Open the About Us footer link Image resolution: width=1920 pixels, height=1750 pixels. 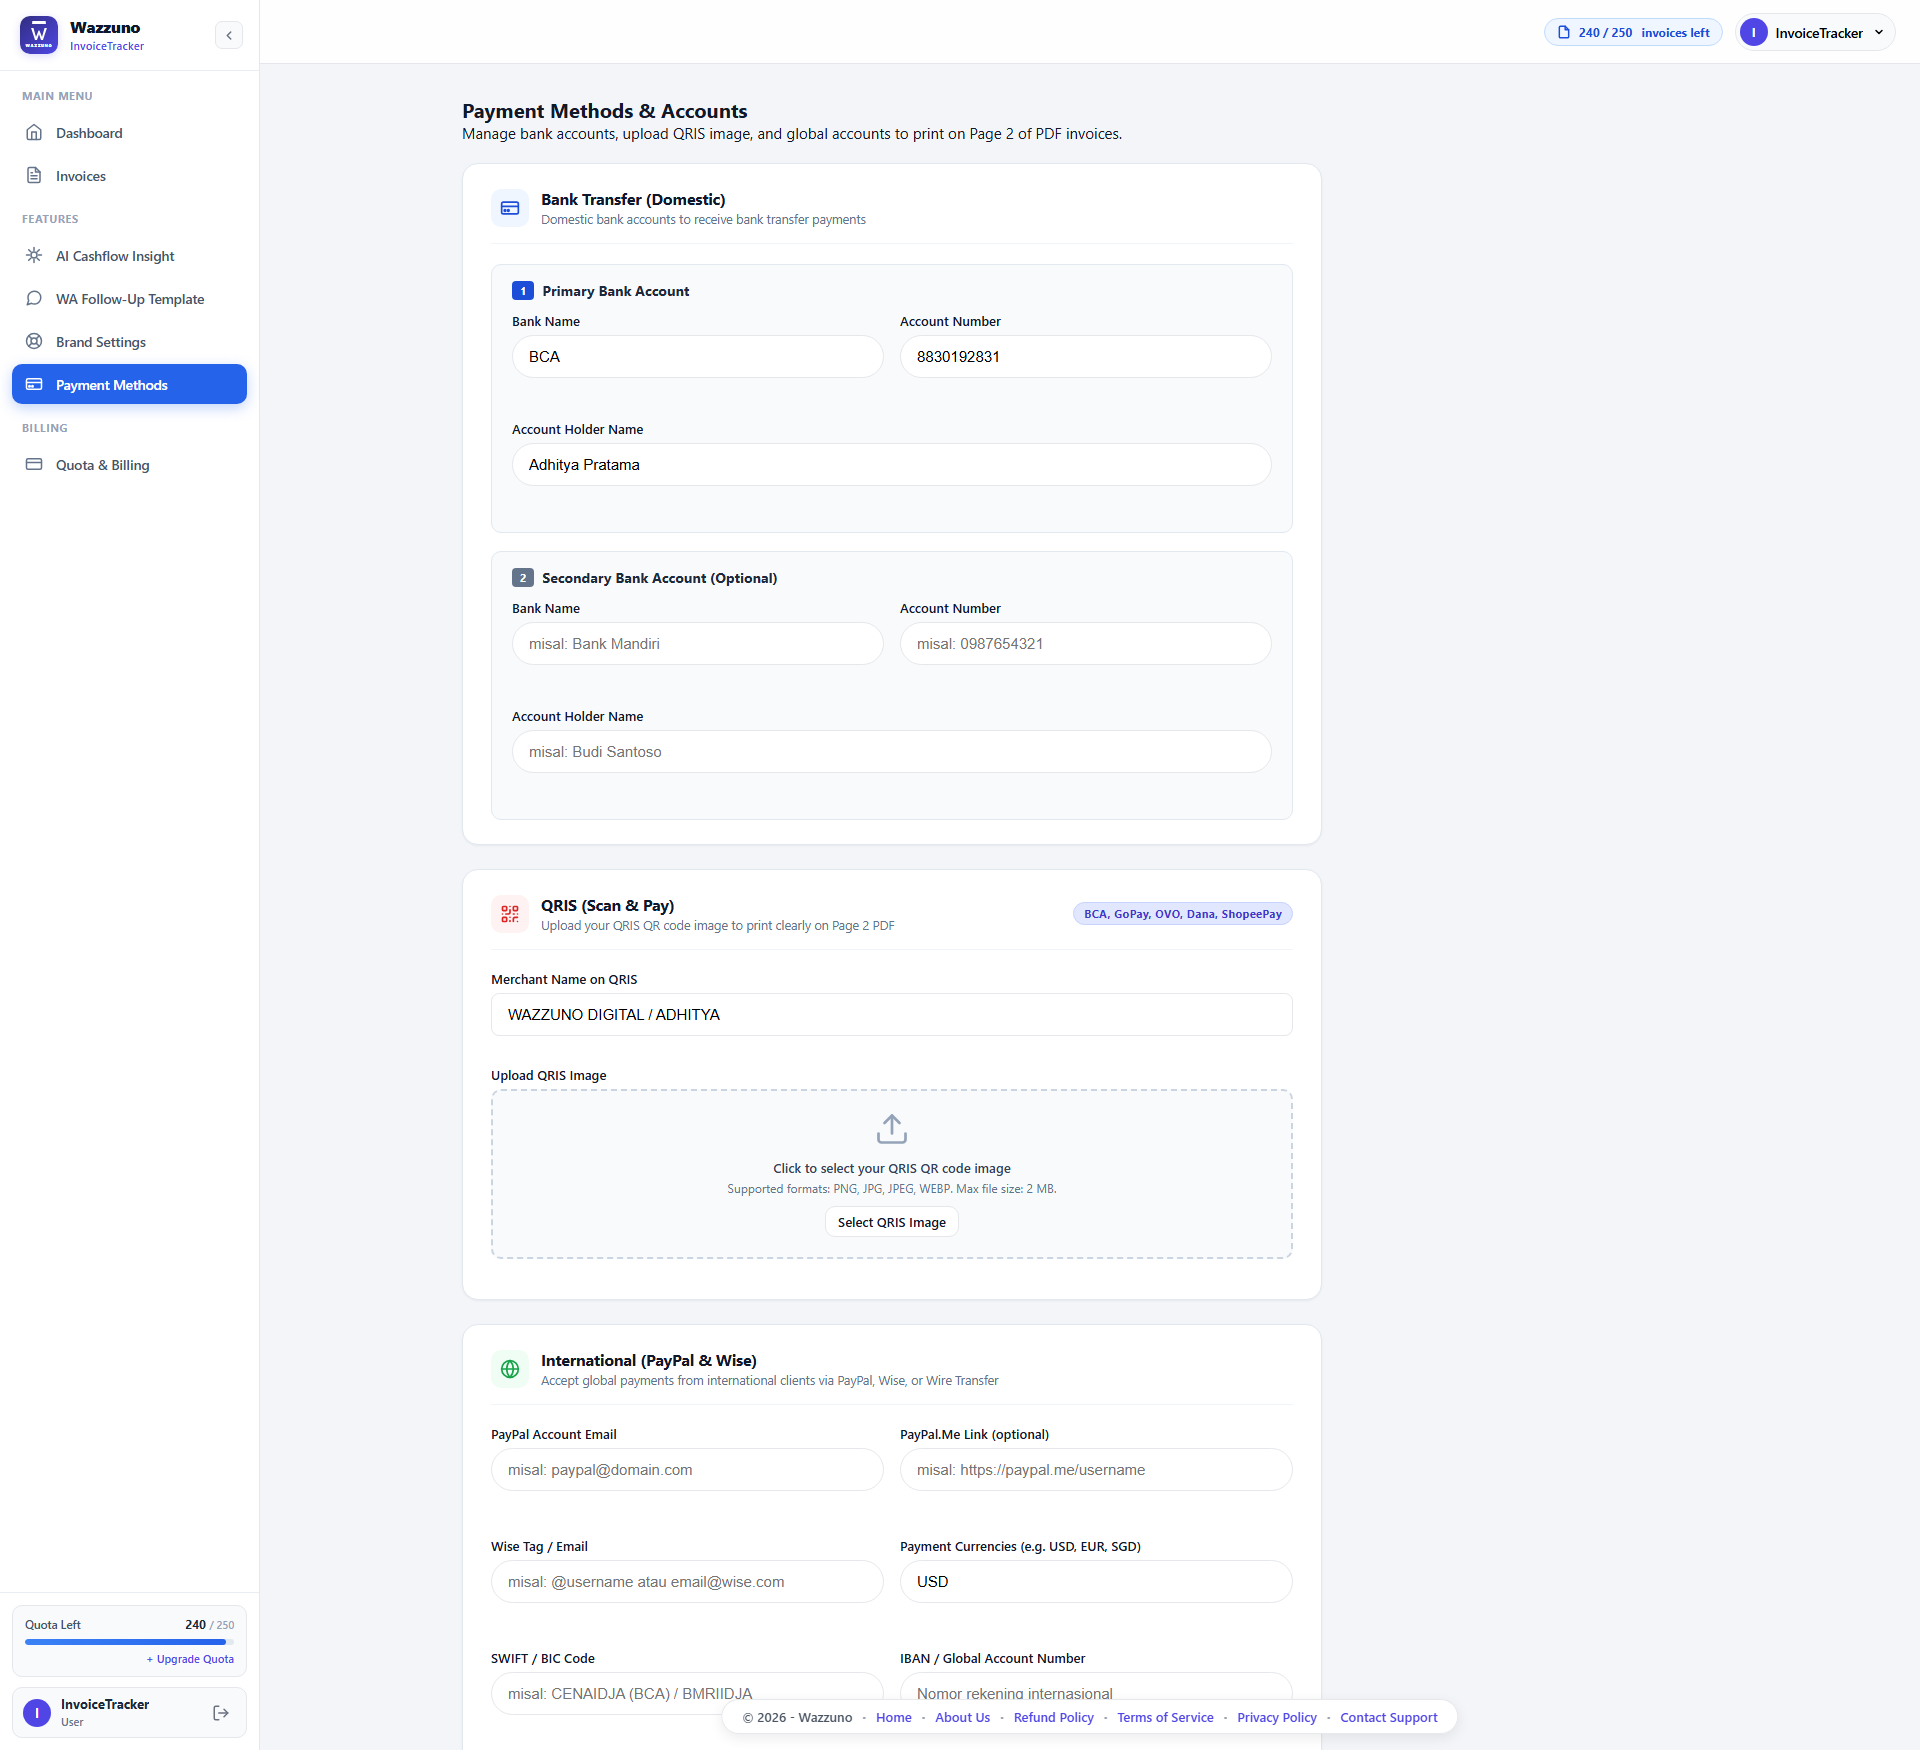pyautogui.click(x=962, y=1718)
